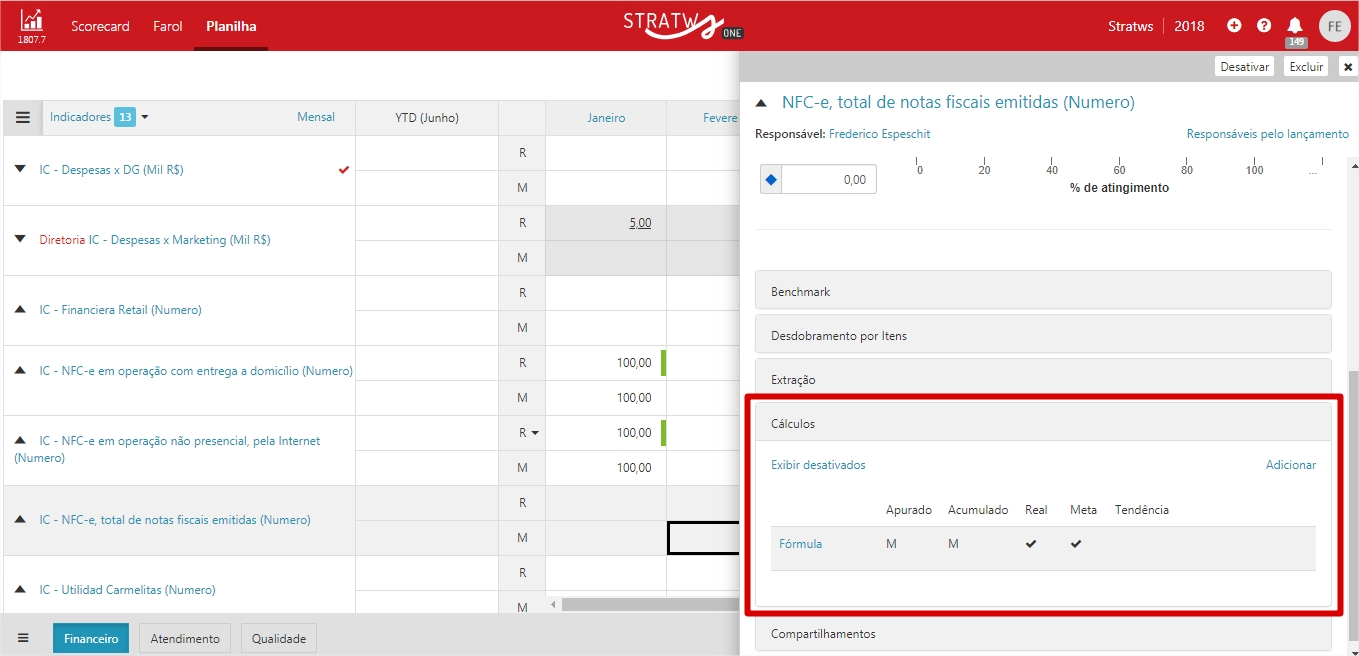Expand the Compartilhamentos section
This screenshot has height=656, width=1359.
[x=1043, y=634]
